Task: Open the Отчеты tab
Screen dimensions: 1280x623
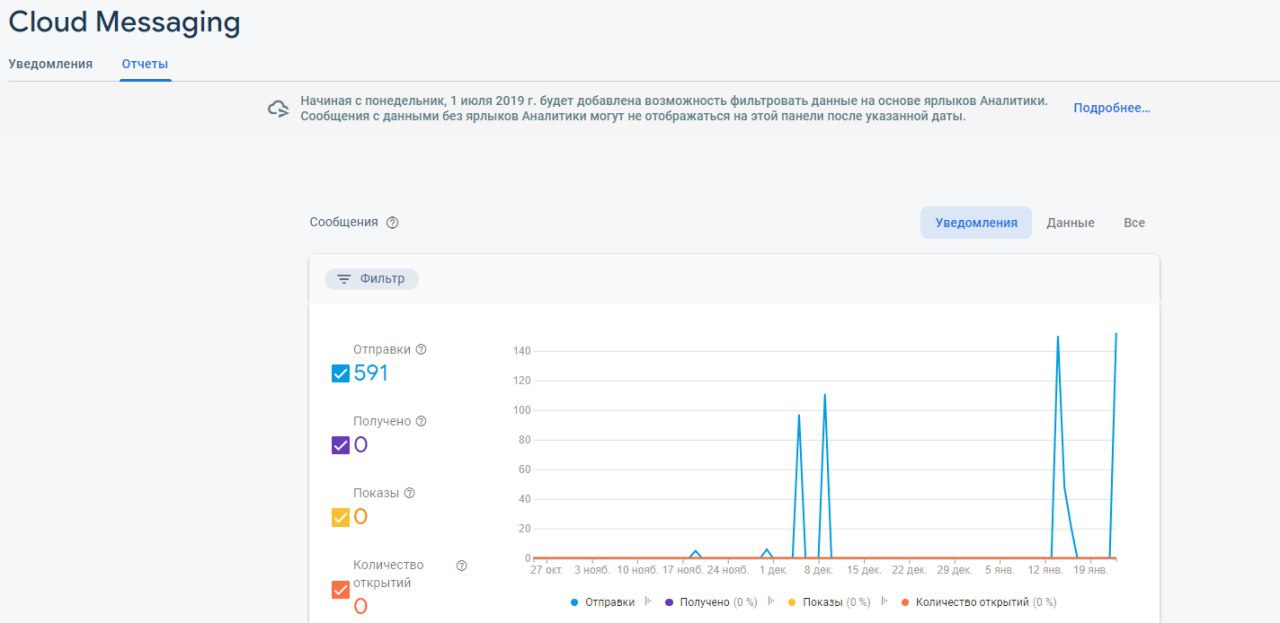Action: [145, 64]
